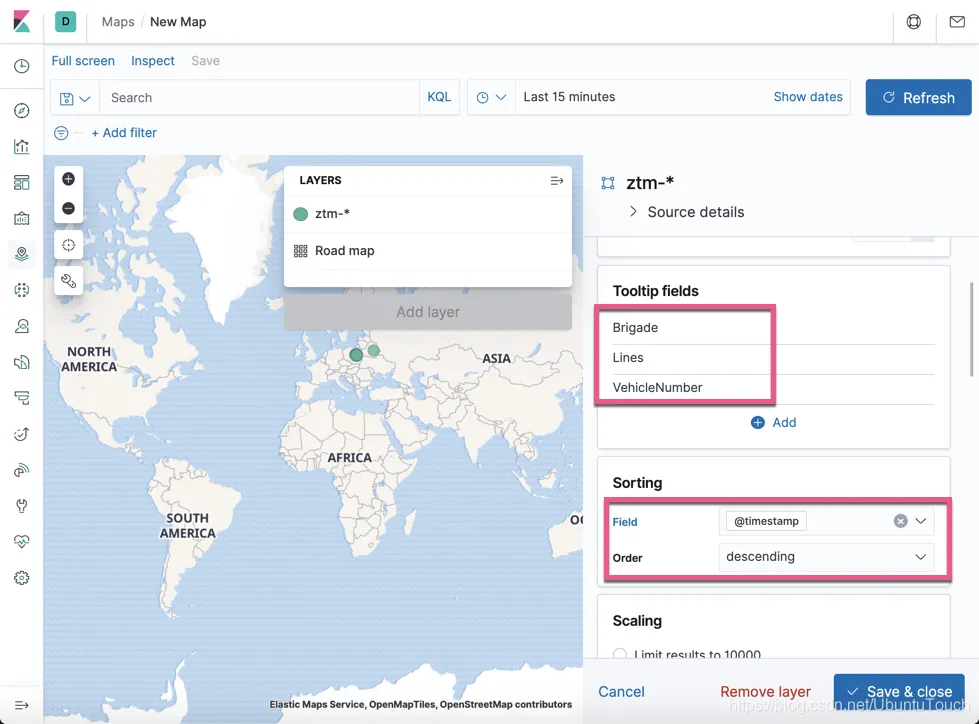Image resolution: width=979 pixels, height=724 pixels.
Task: Open the sidebar icon below Machine Learning
Action: pos(22,326)
